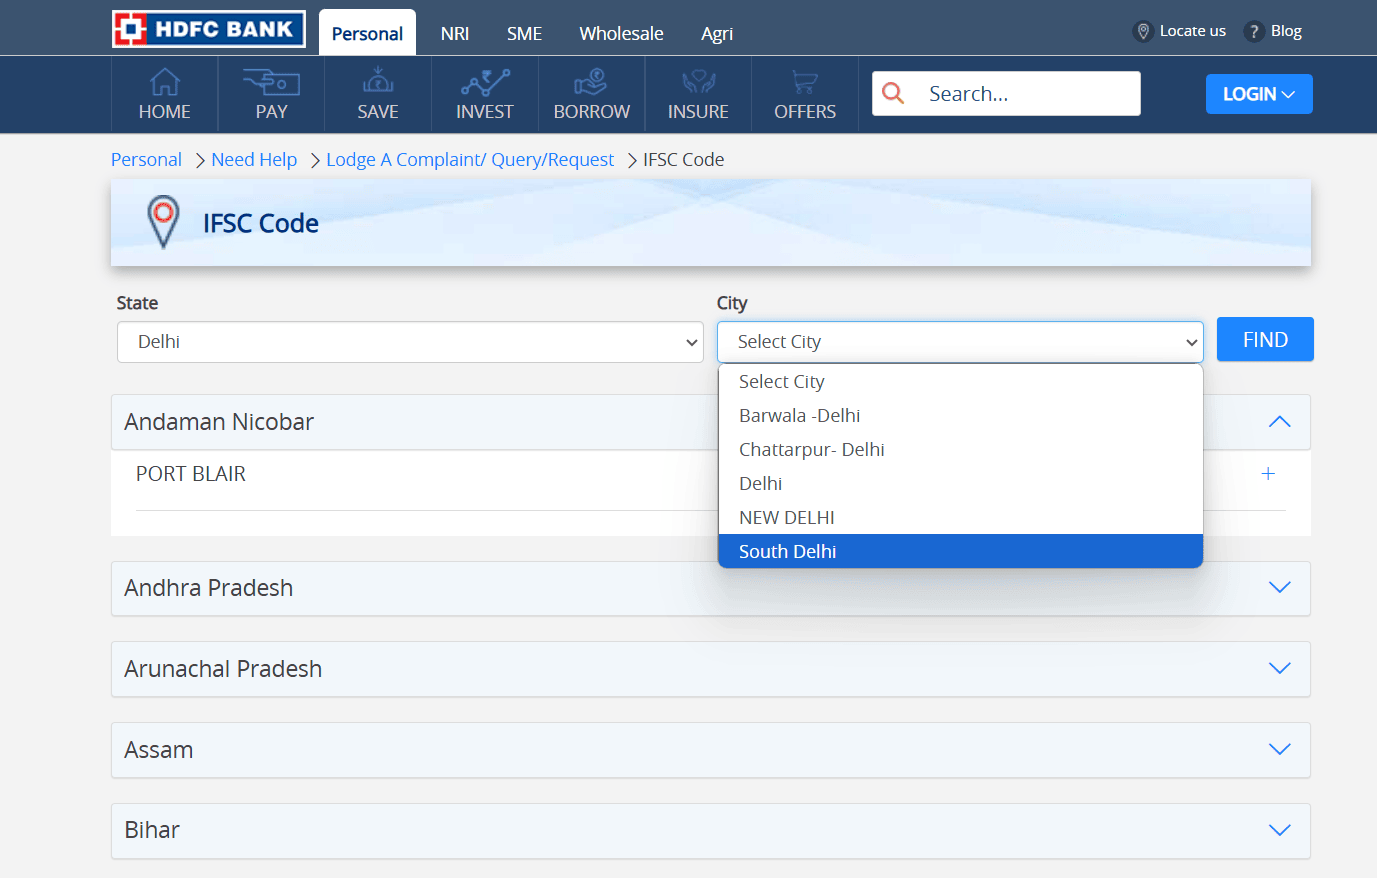Choose South Delhi from city list
Screen dimensions: 1377x878
pos(960,551)
